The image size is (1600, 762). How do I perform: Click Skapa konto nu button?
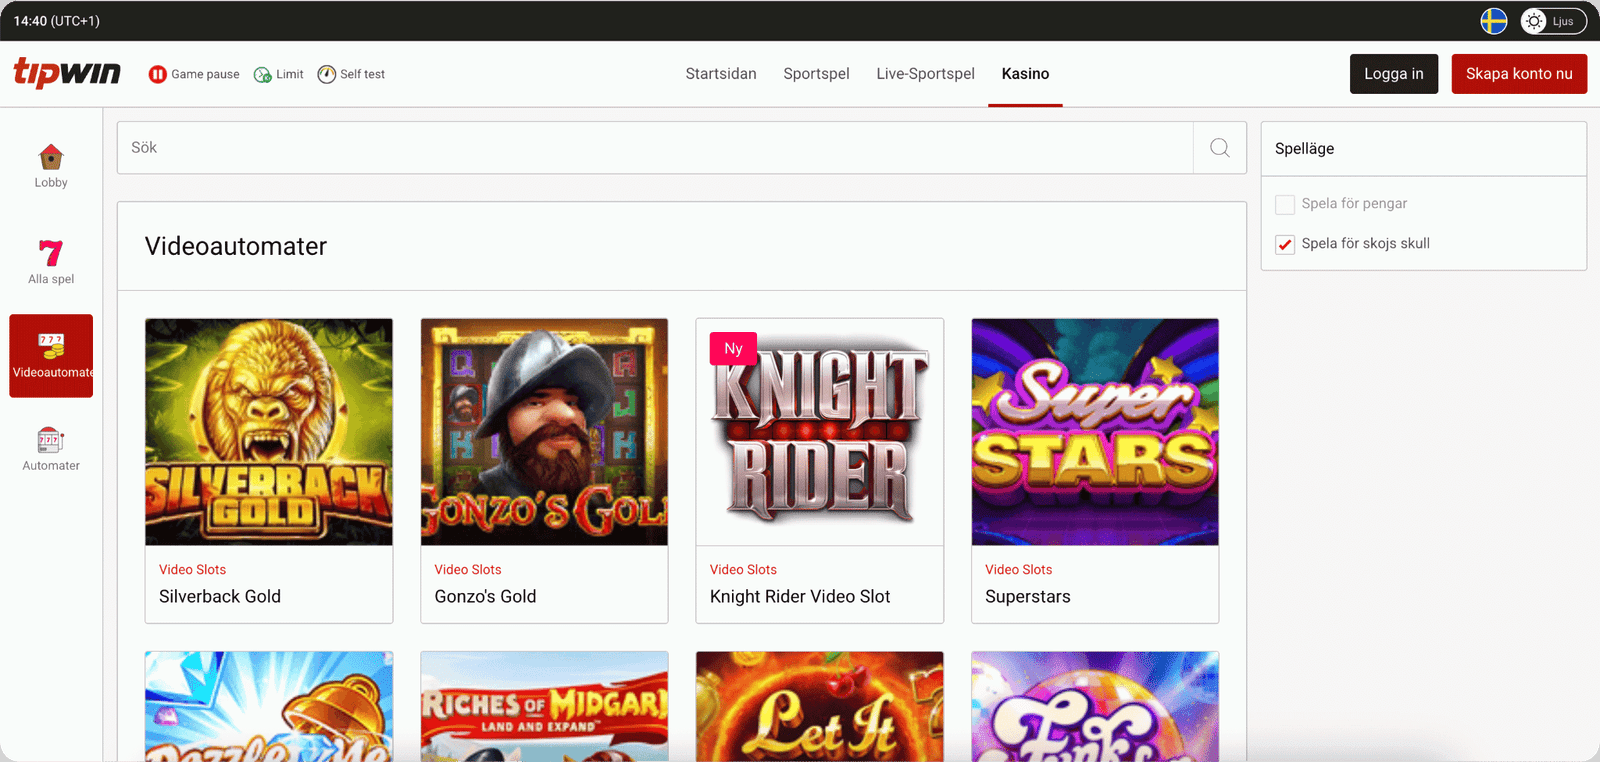1518,74
